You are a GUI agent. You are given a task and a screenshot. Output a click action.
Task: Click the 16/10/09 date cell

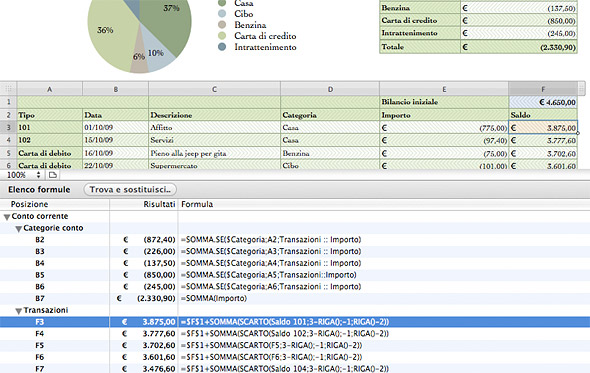point(116,153)
